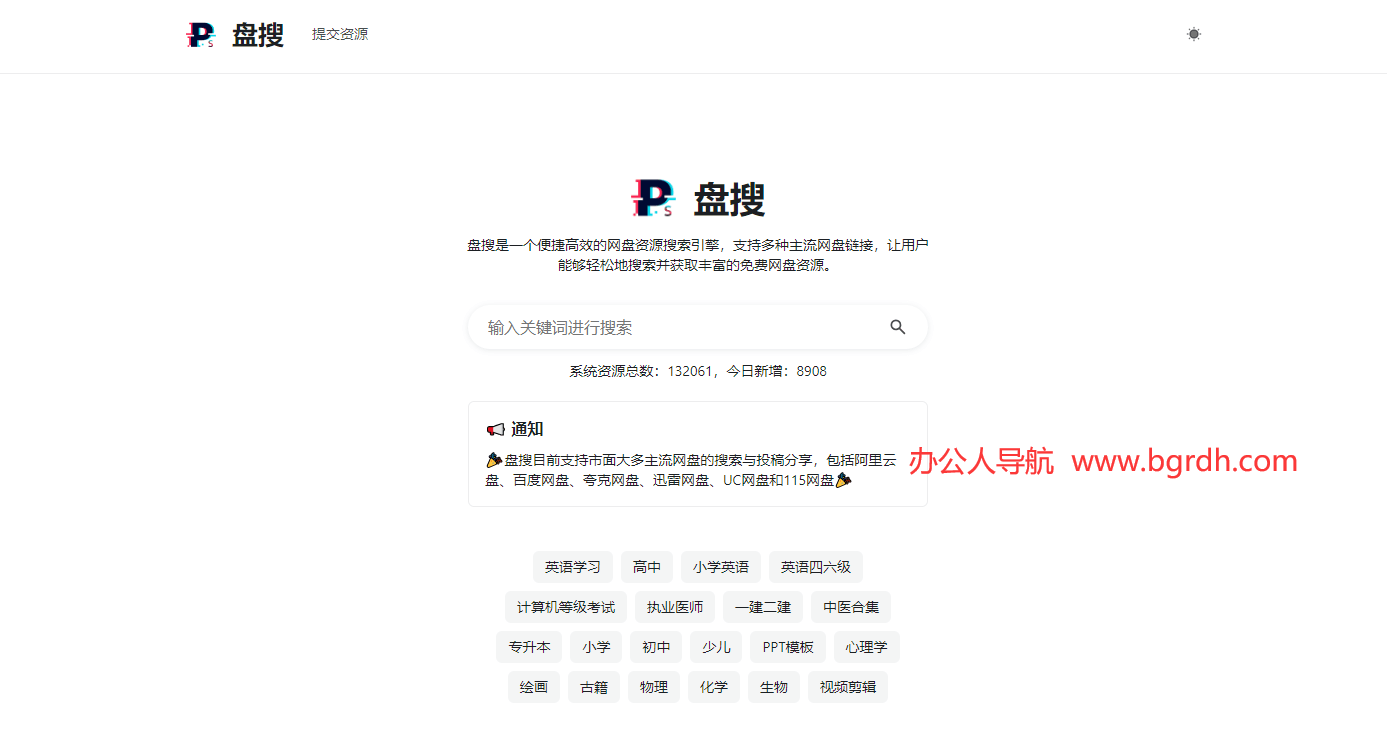Click the magnifier search icon

coord(897,327)
